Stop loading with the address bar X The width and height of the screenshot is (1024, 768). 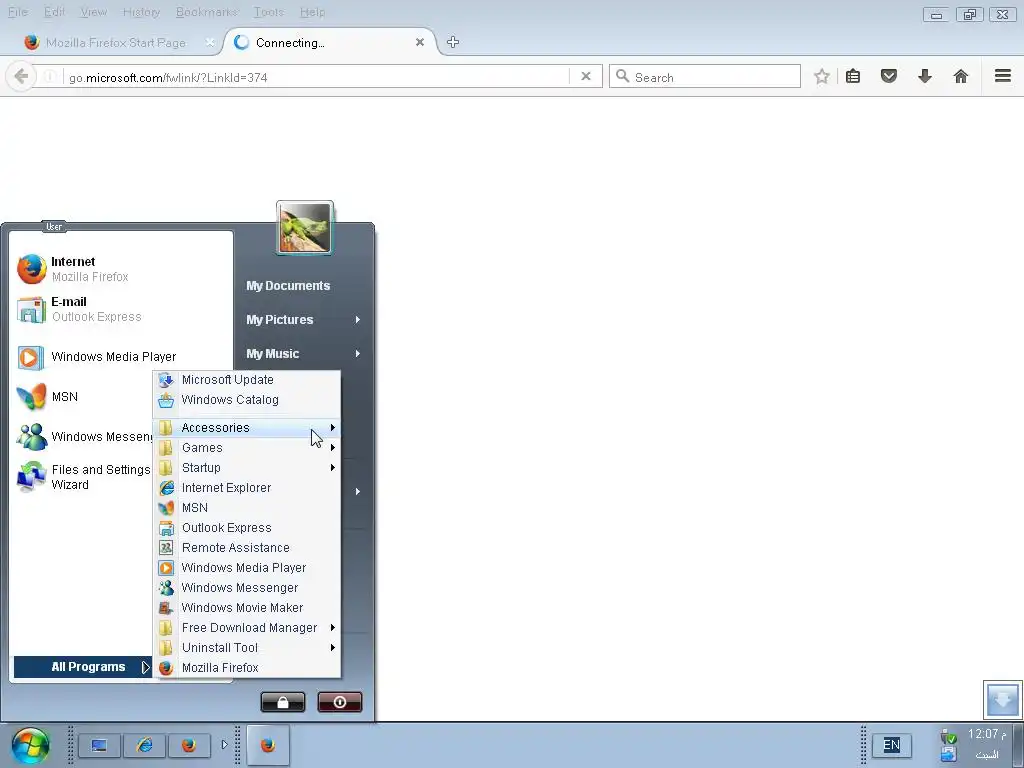click(586, 76)
